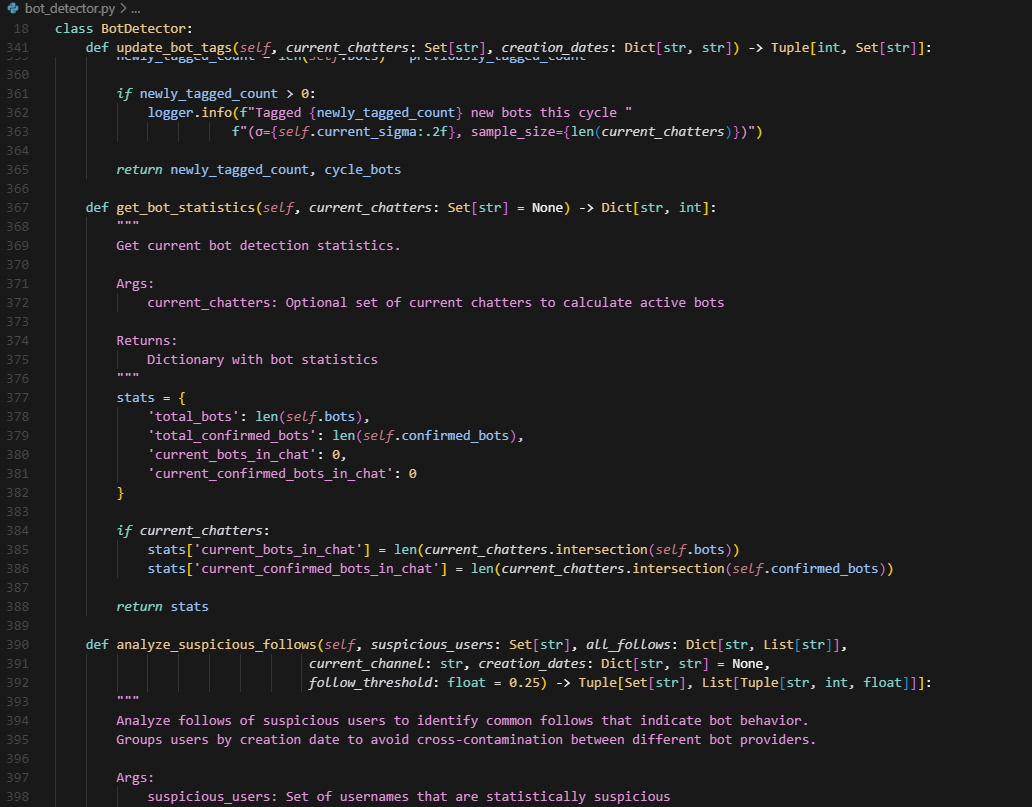Click the 'total_bots' dictionary key
This screenshot has width=1032, height=807.
tap(194, 417)
